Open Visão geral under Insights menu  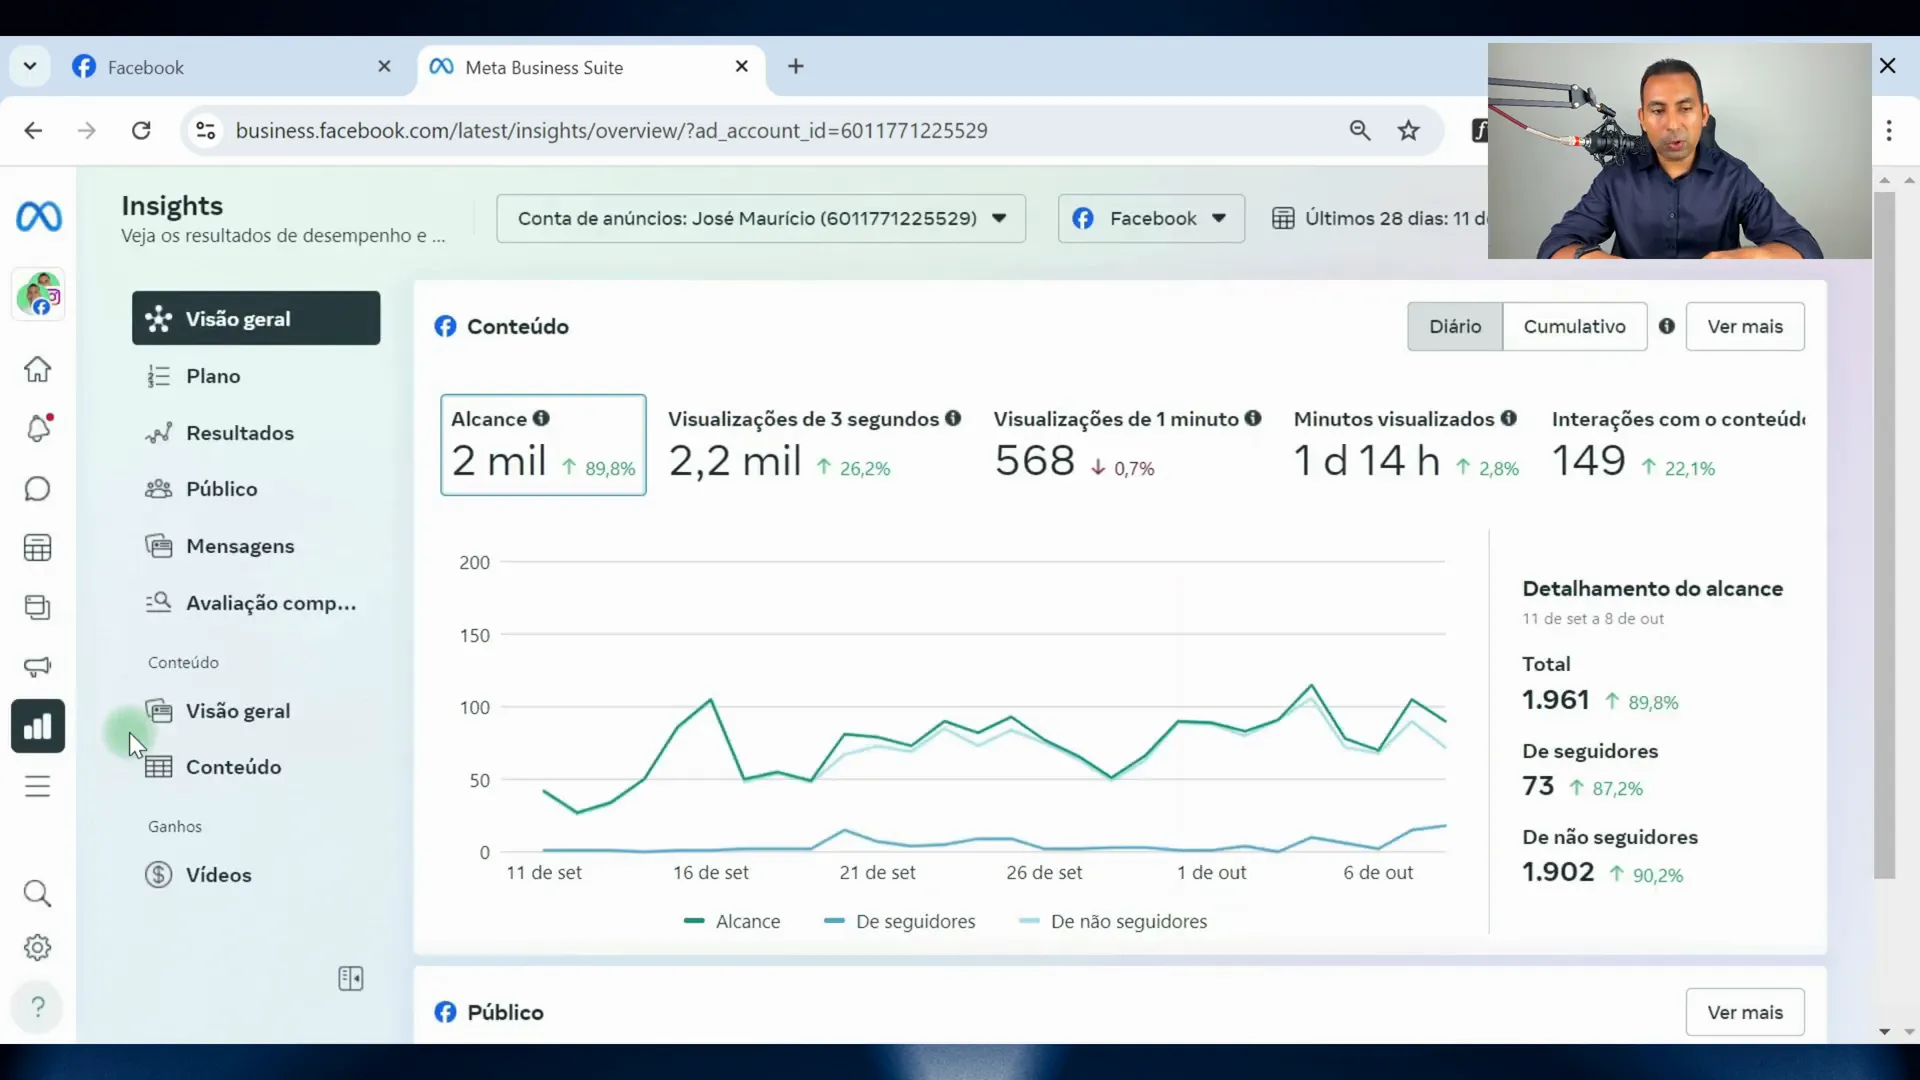tap(256, 318)
